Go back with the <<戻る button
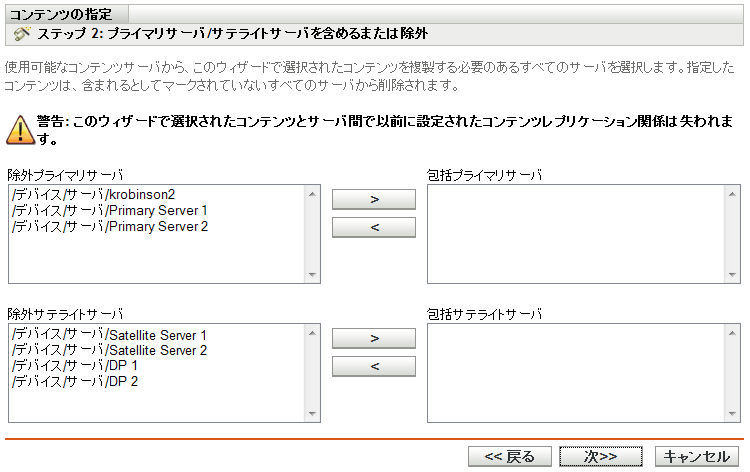Image resolution: width=750 pixels, height=472 pixels. tap(509, 456)
